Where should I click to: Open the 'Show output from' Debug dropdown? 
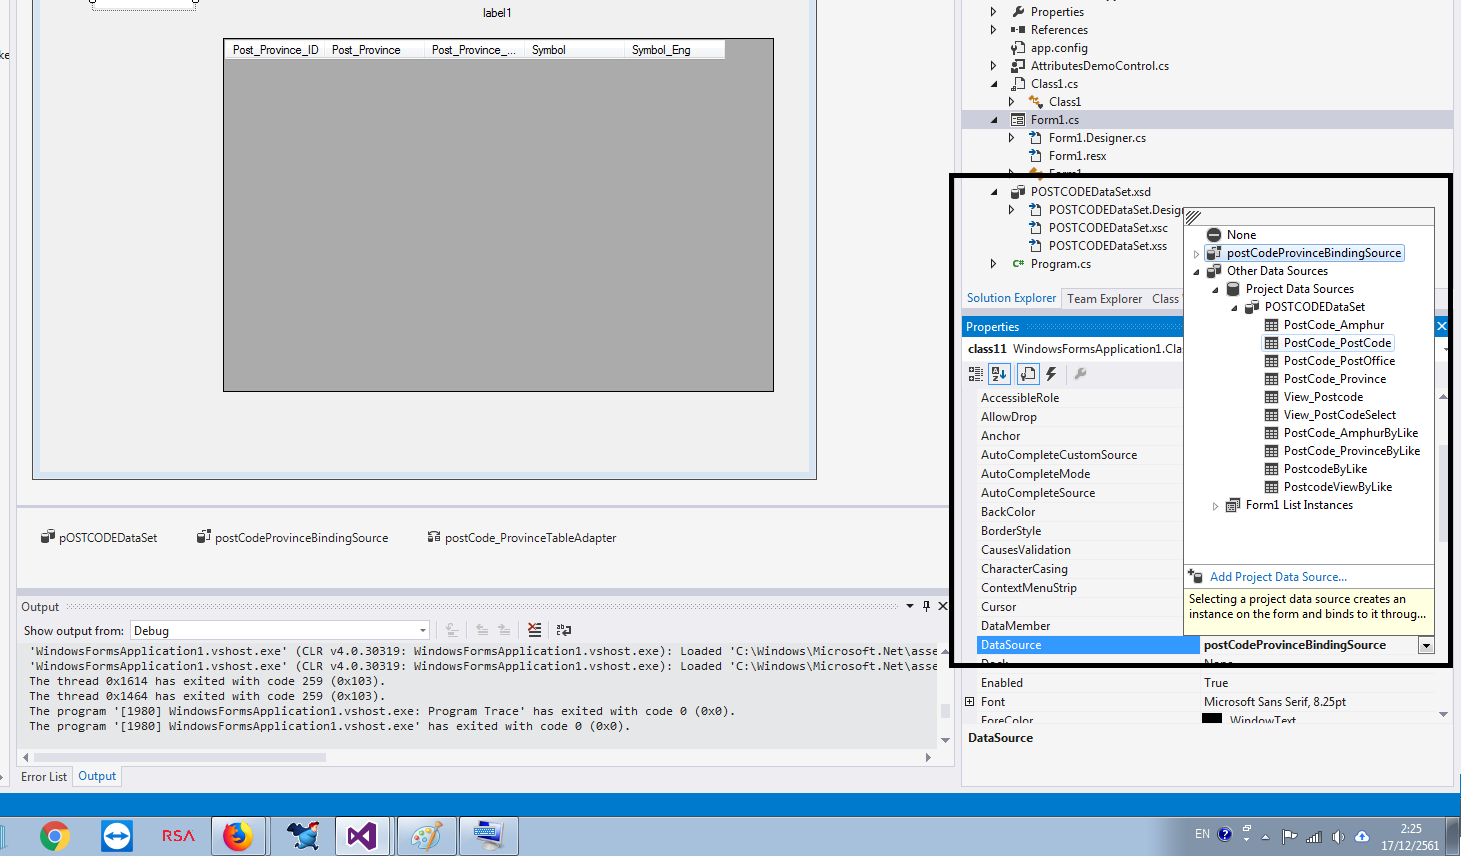click(280, 630)
